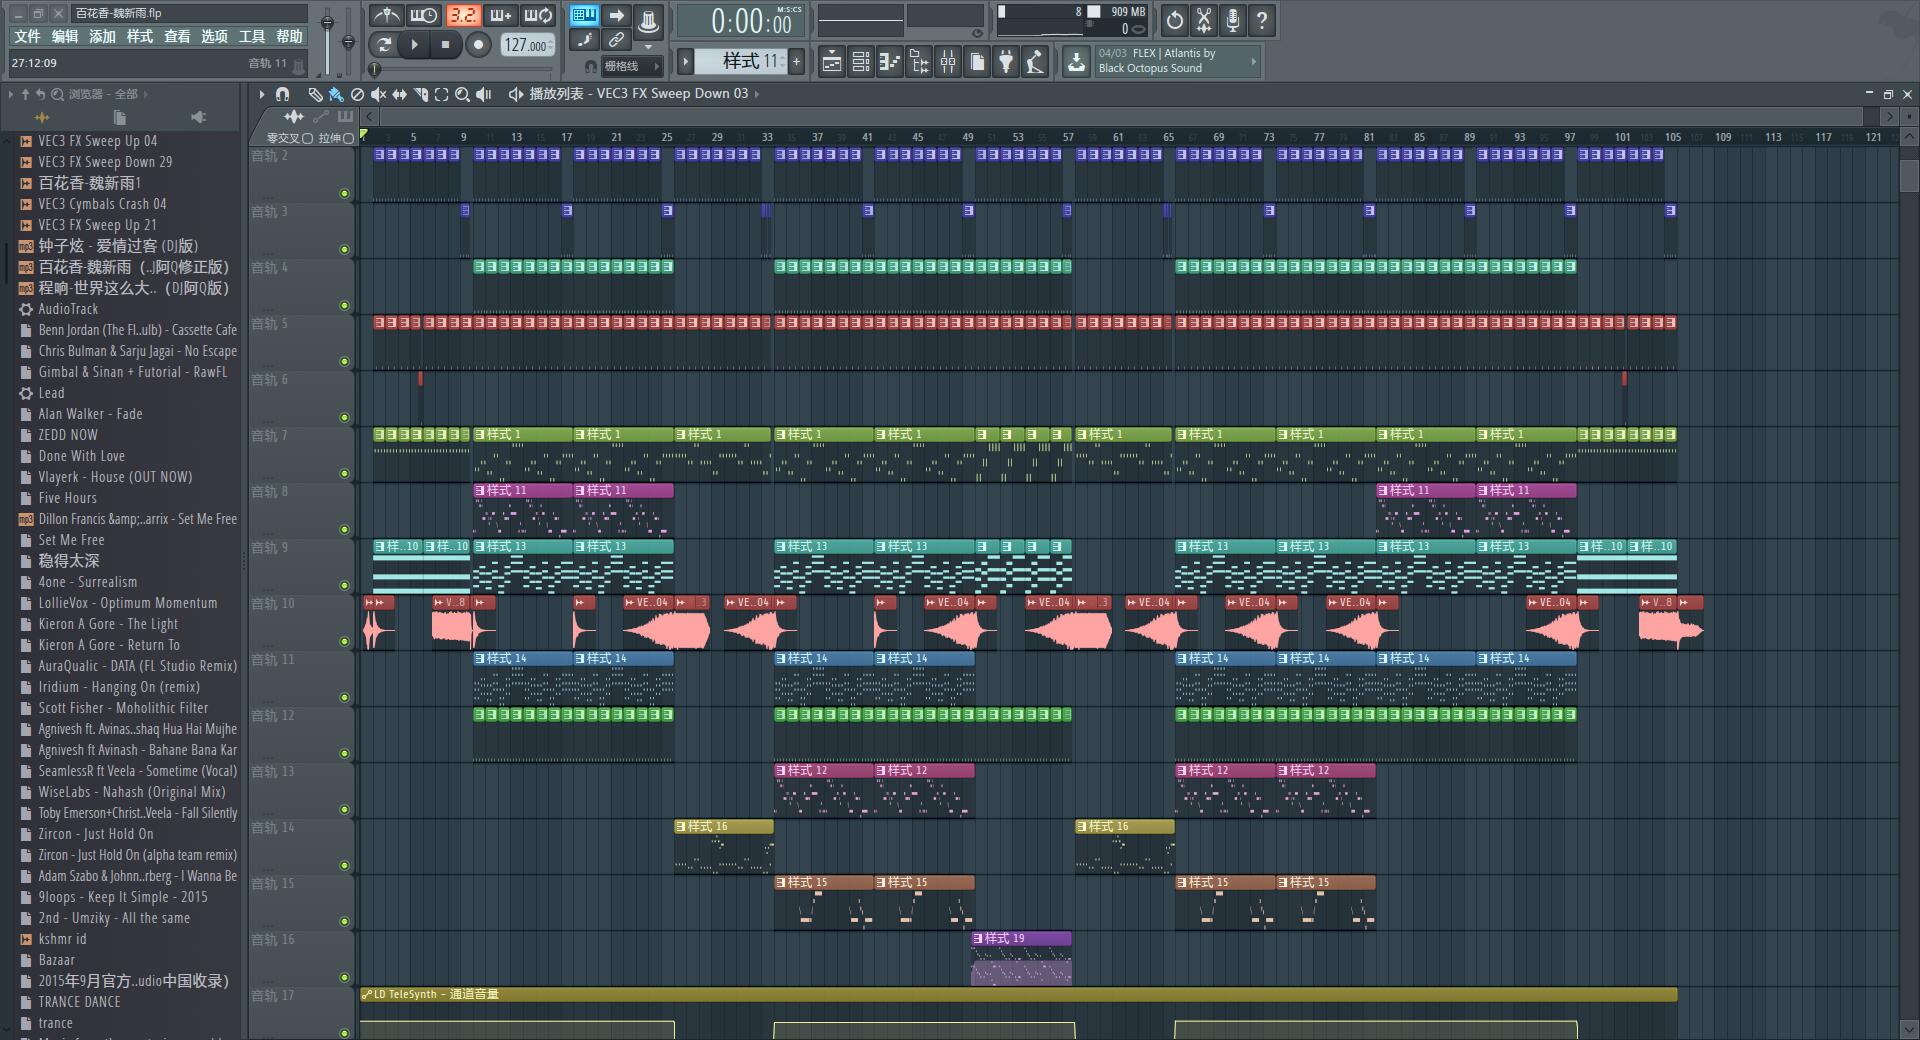The image size is (1920, 1040).
Task: Open the 工具 menu
Action: (251, 36)
